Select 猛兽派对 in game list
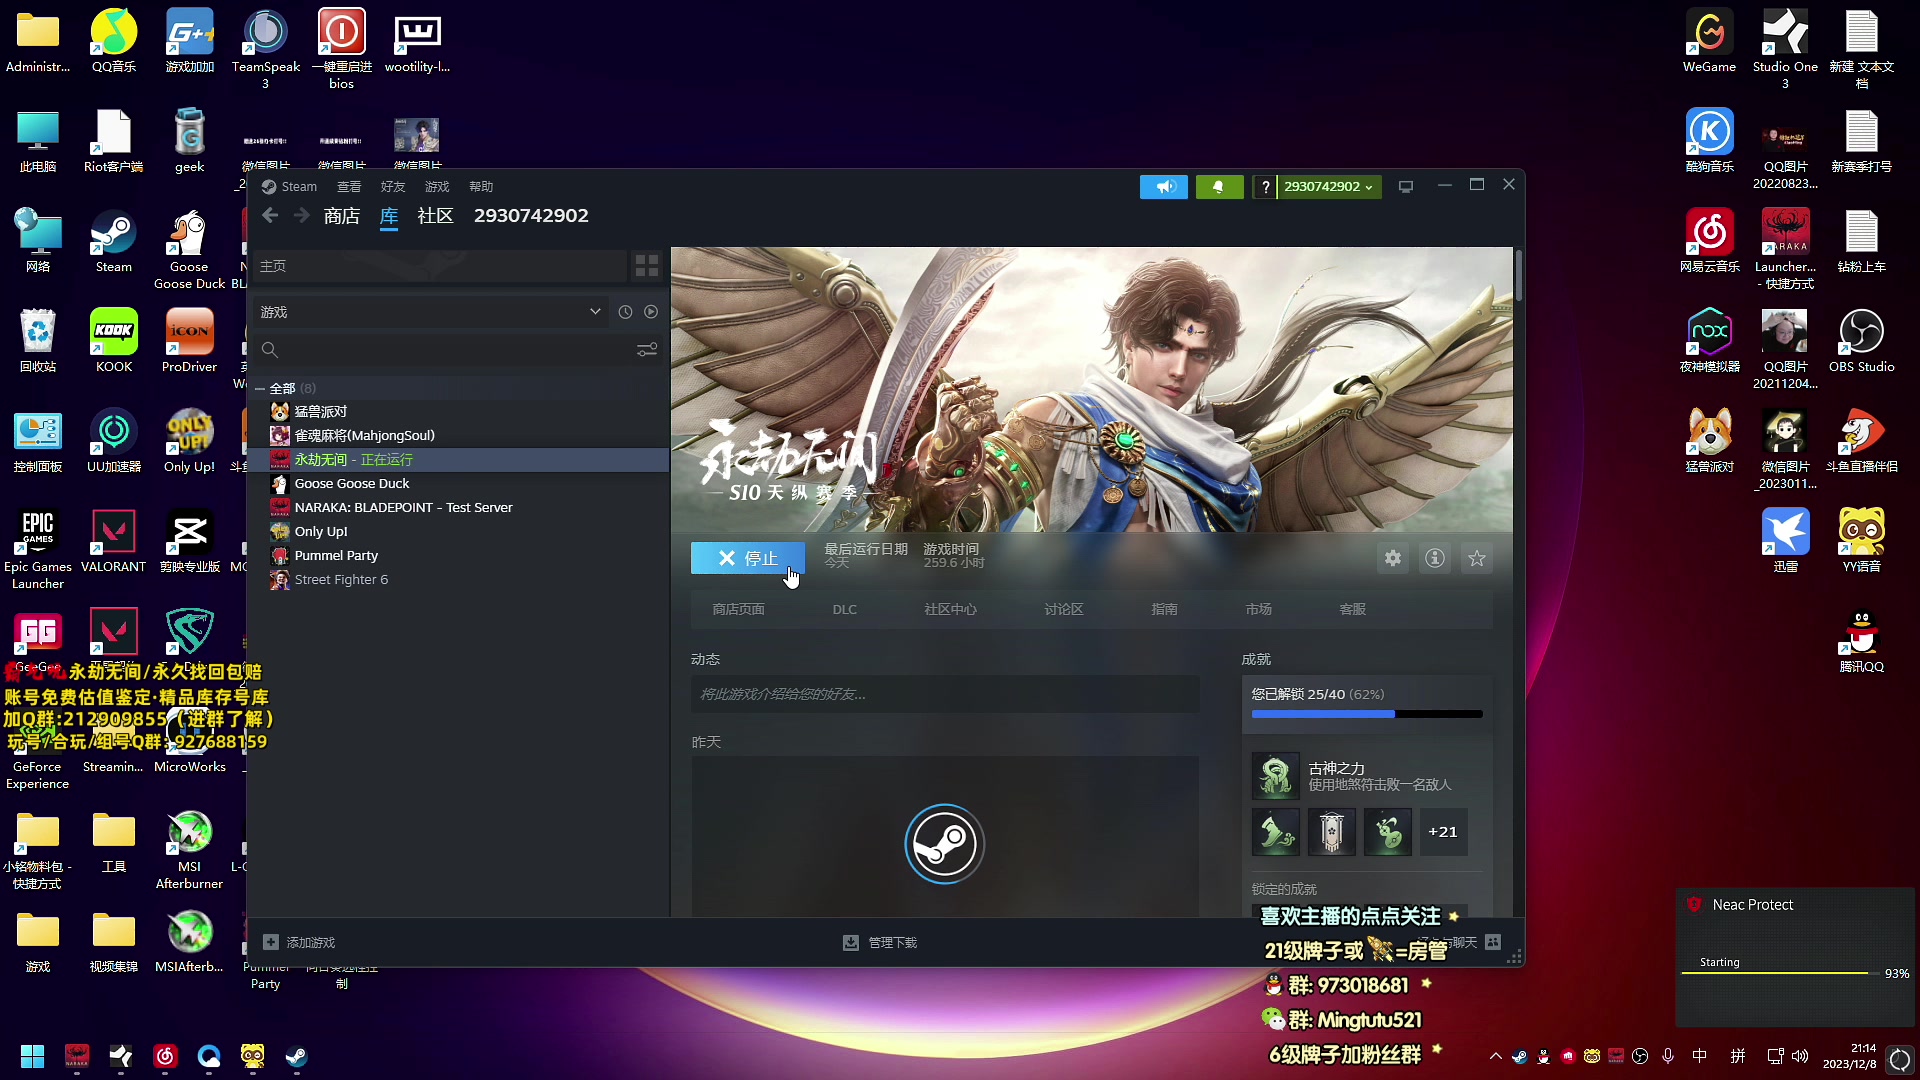Viewport: 1920px width, 1080px height. (x=460, y=412)
